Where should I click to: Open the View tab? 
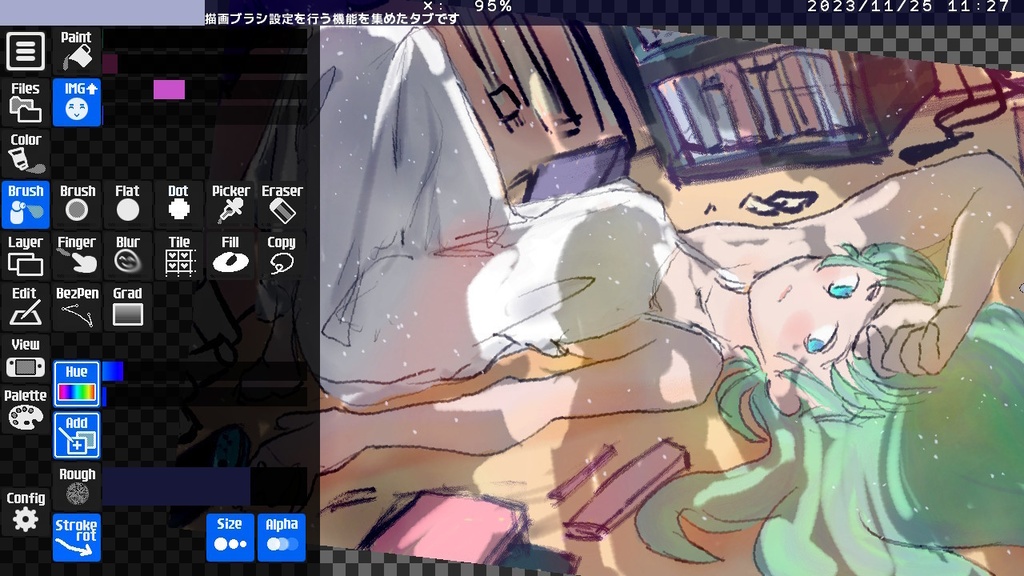coord(25,358)
